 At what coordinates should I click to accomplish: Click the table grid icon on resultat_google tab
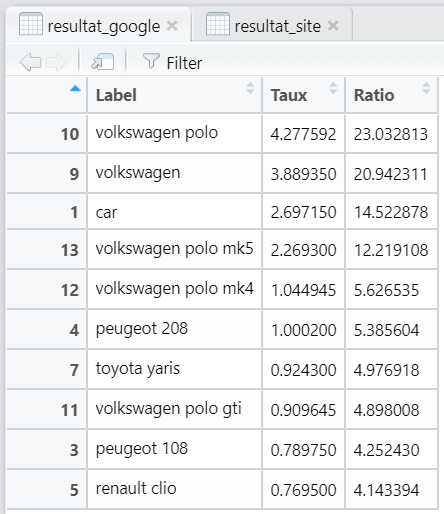coord(31,24)
